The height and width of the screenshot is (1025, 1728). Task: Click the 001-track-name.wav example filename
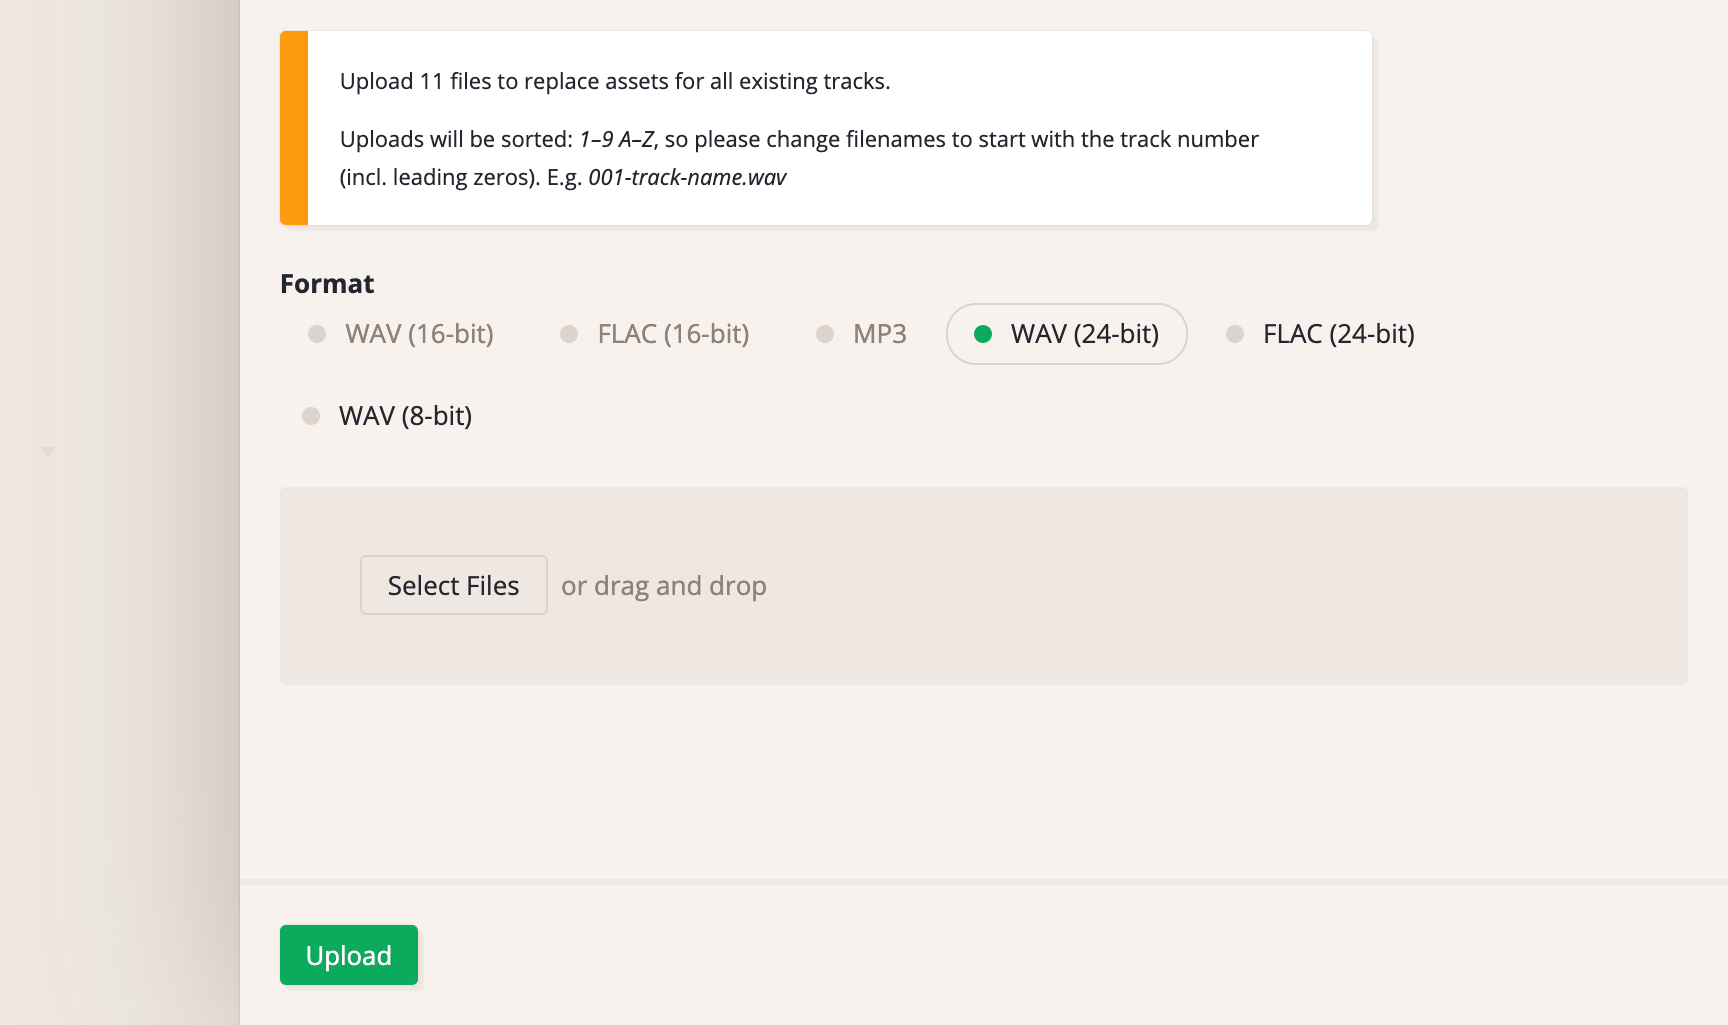[x=687, y=178]
